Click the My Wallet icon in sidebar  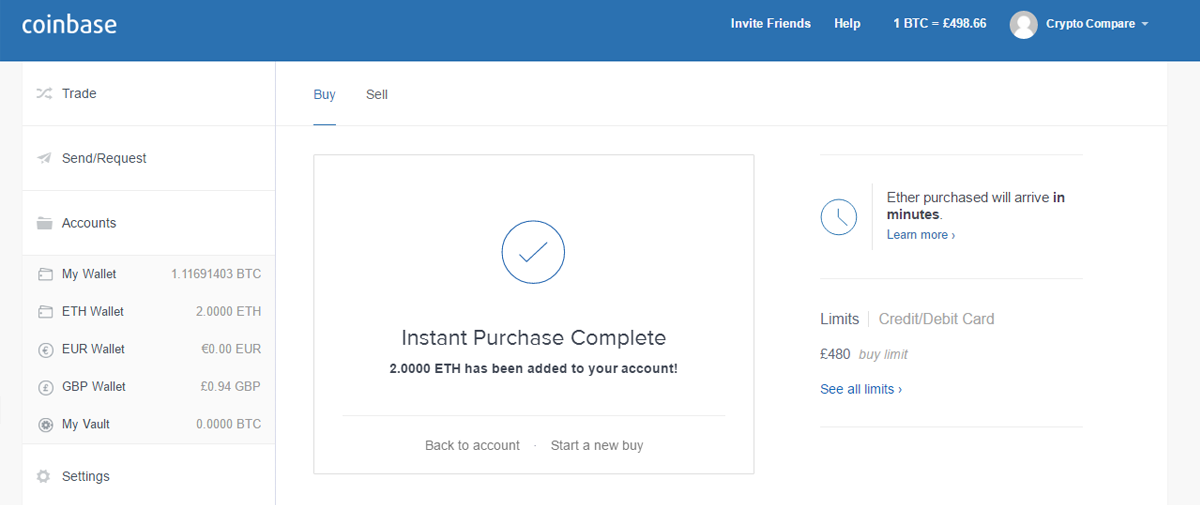45,274
